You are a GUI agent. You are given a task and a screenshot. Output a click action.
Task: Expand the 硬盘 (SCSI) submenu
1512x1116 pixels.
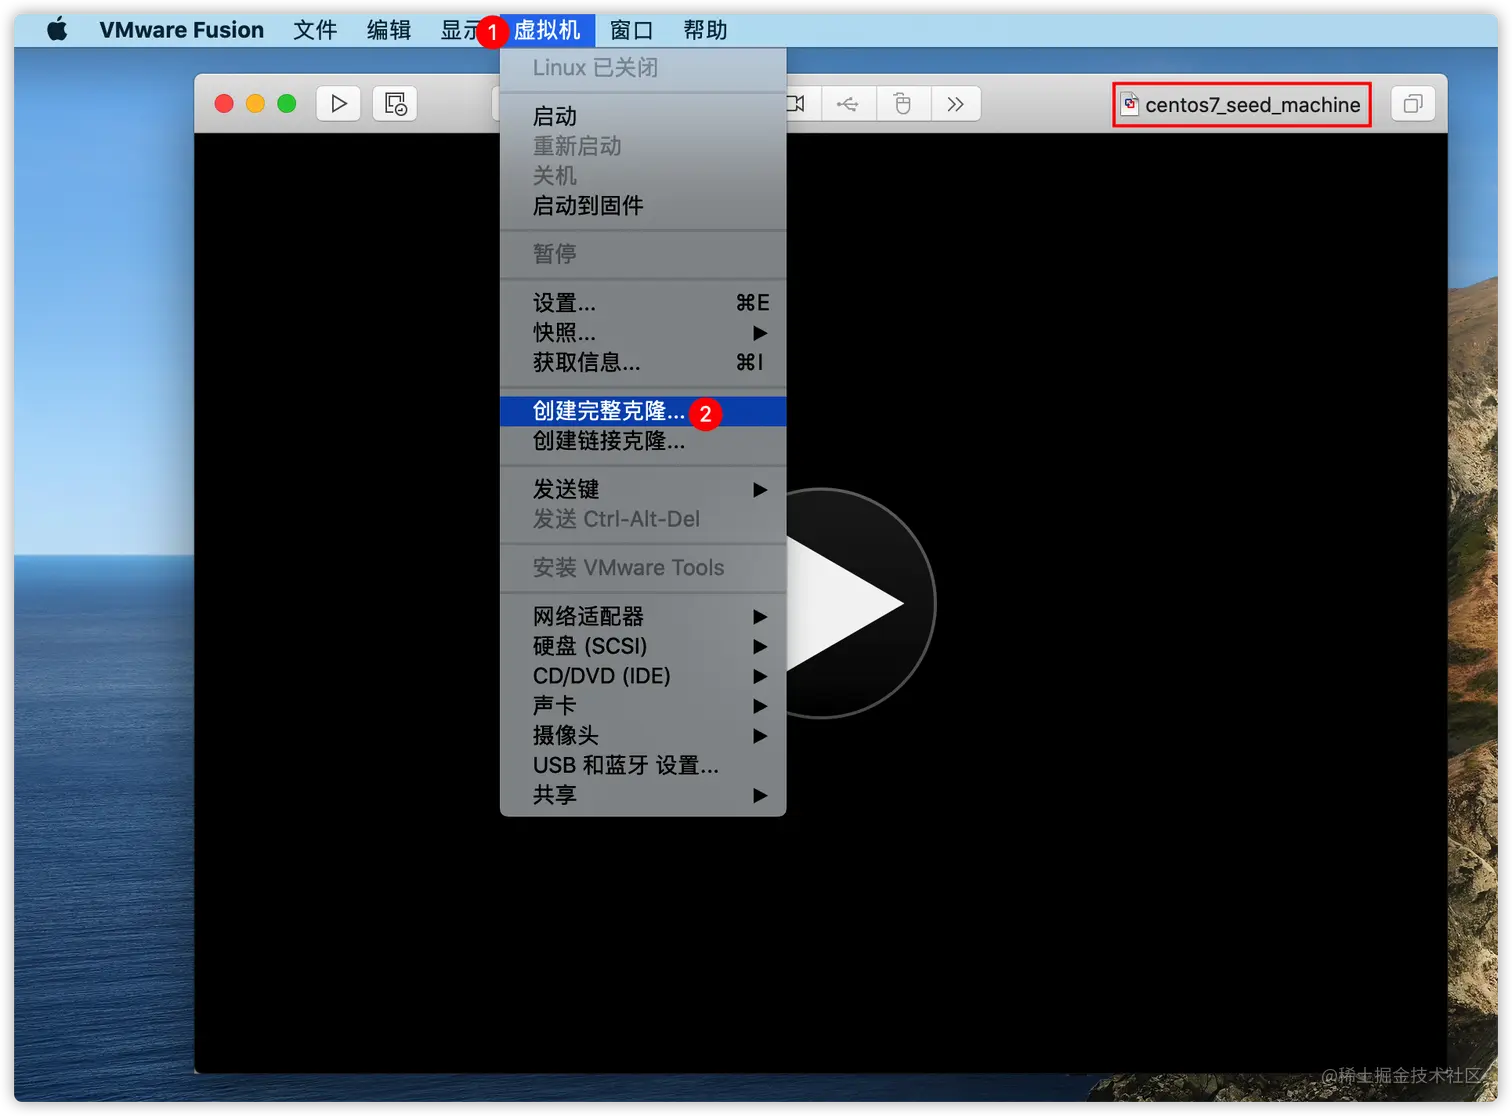click(643, 646)
